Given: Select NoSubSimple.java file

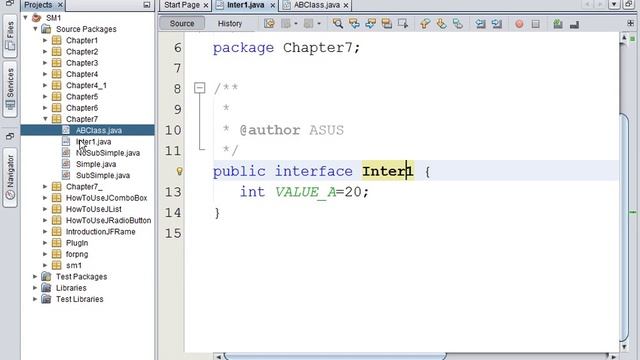Looking at the screenshot, I should (108, 153).
